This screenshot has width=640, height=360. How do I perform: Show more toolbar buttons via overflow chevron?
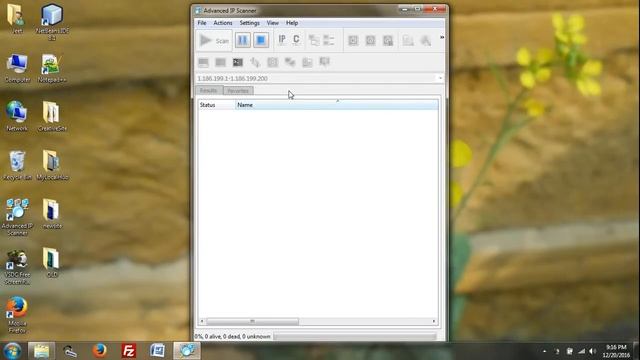click(x=442, y=37)
